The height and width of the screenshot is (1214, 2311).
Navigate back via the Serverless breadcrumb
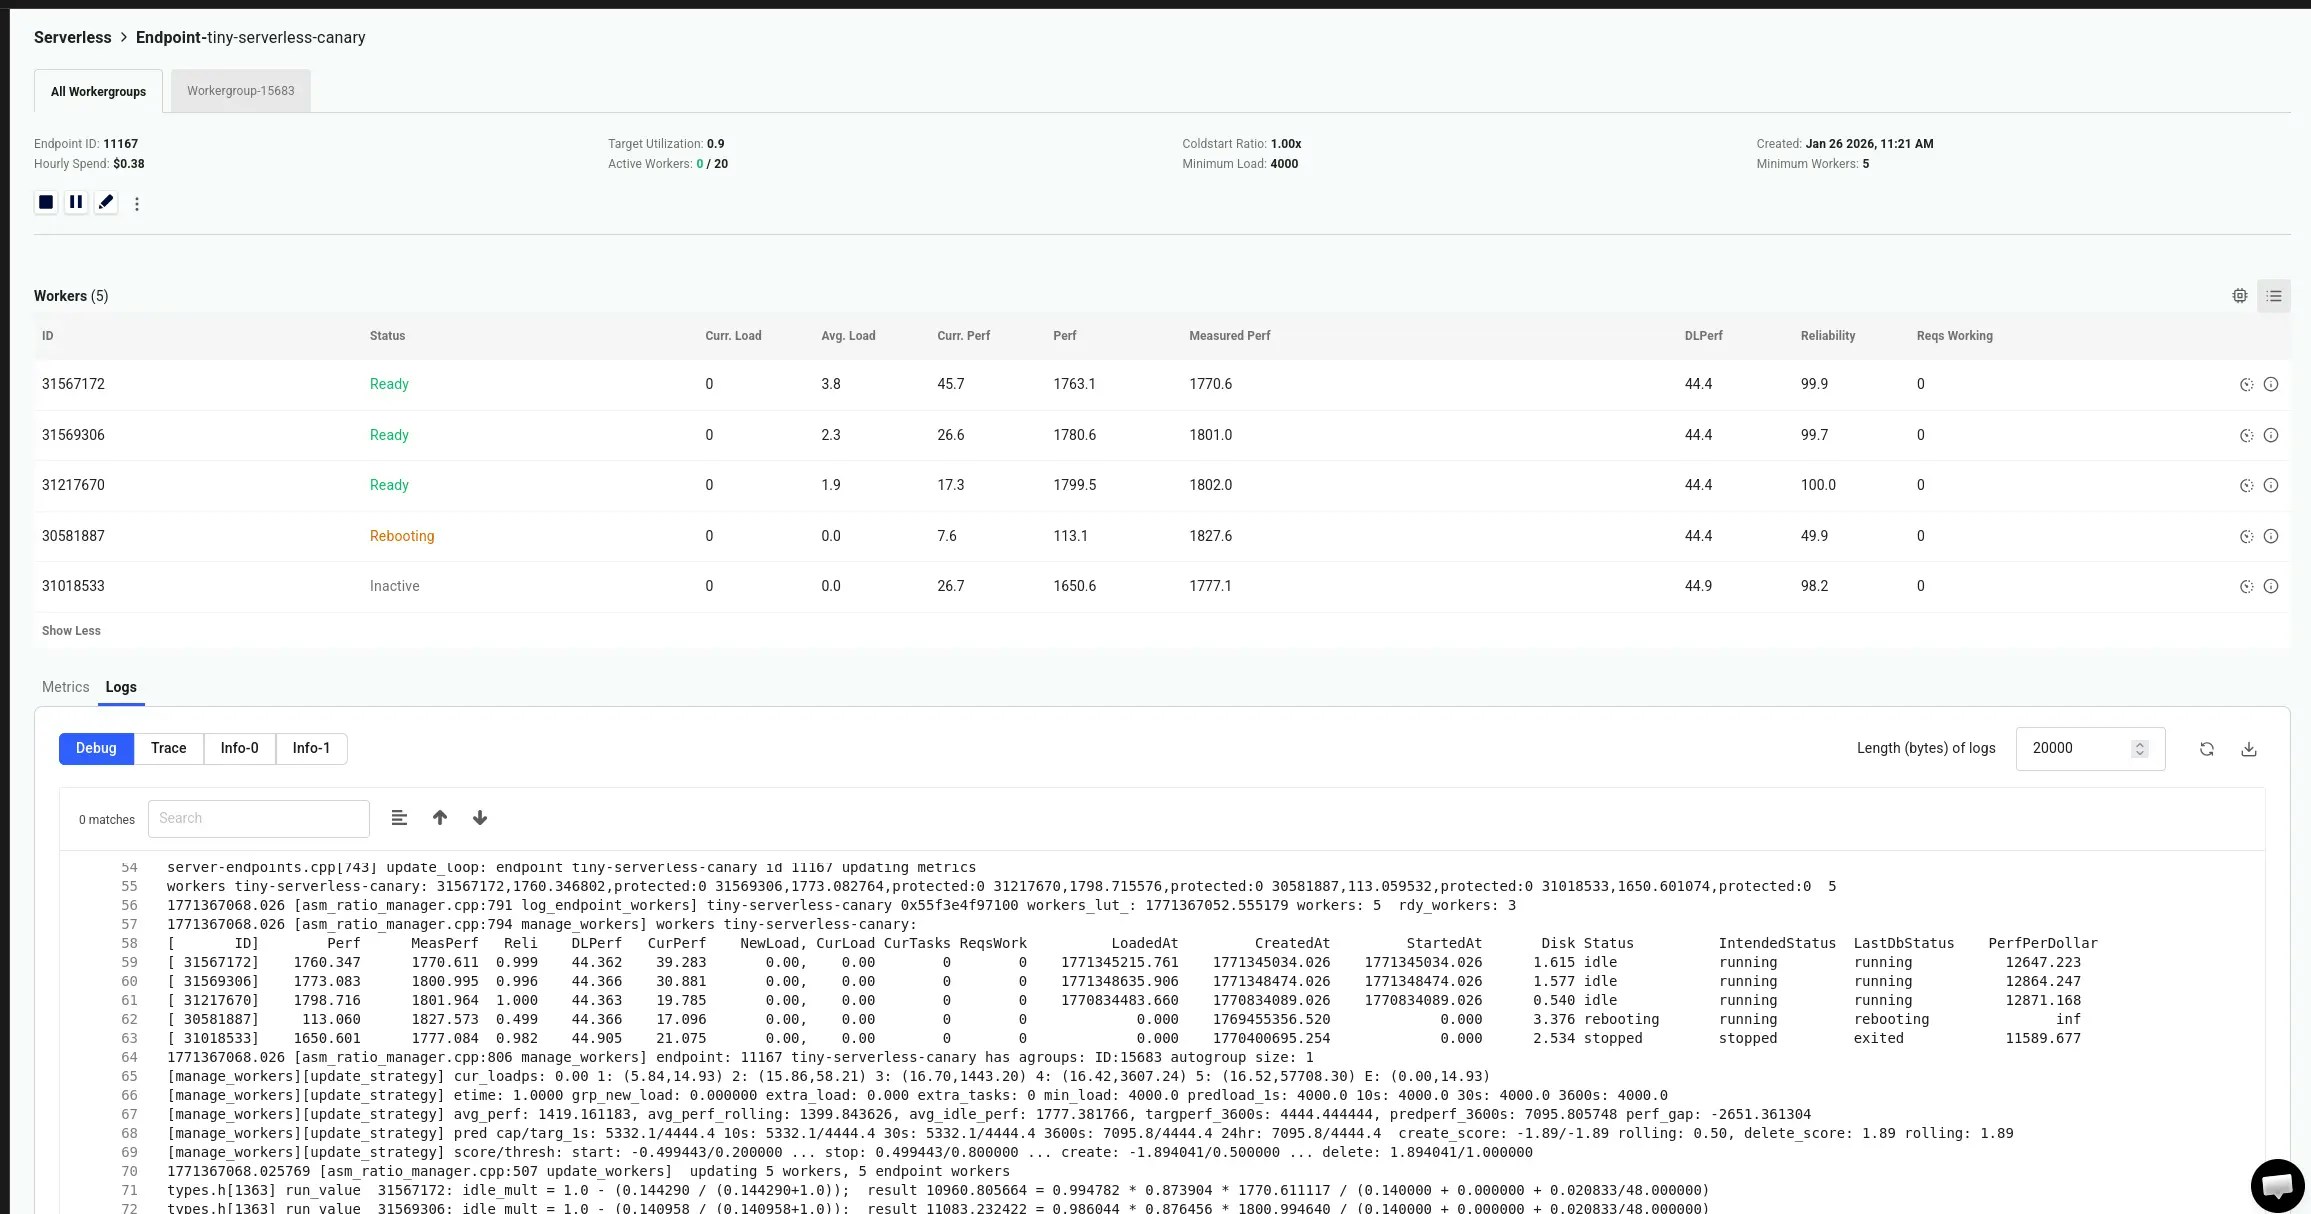click(72, 37)
